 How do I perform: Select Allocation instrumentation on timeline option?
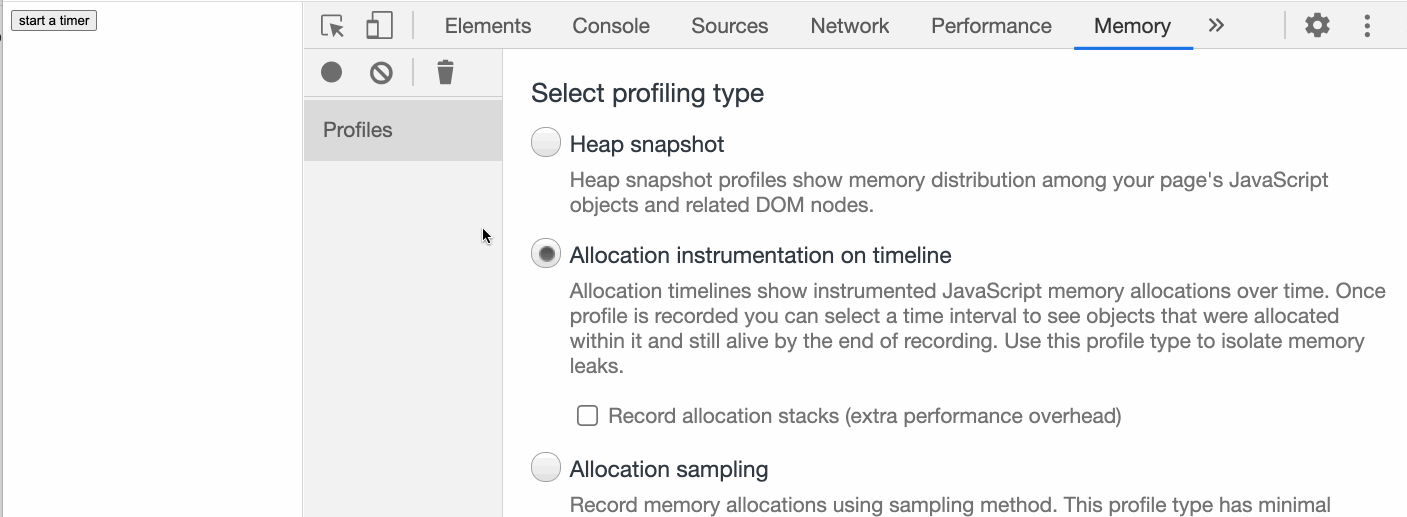[x=546, y=255]
